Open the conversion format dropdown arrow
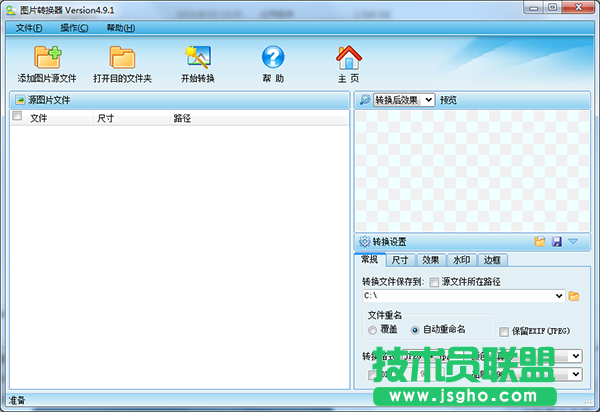This screenshot has height=412, width=600. click(x=576, y=356)
